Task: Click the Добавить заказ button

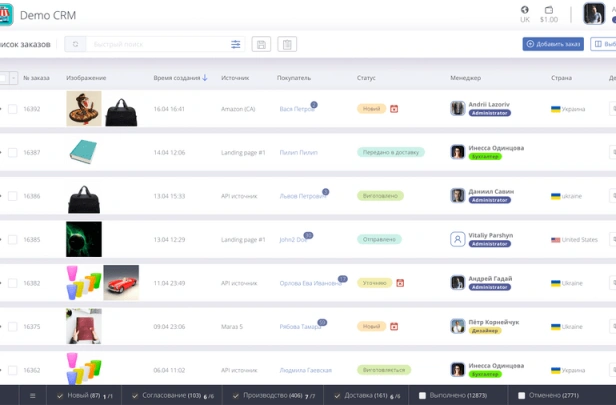Action: (x=553, y=44)
